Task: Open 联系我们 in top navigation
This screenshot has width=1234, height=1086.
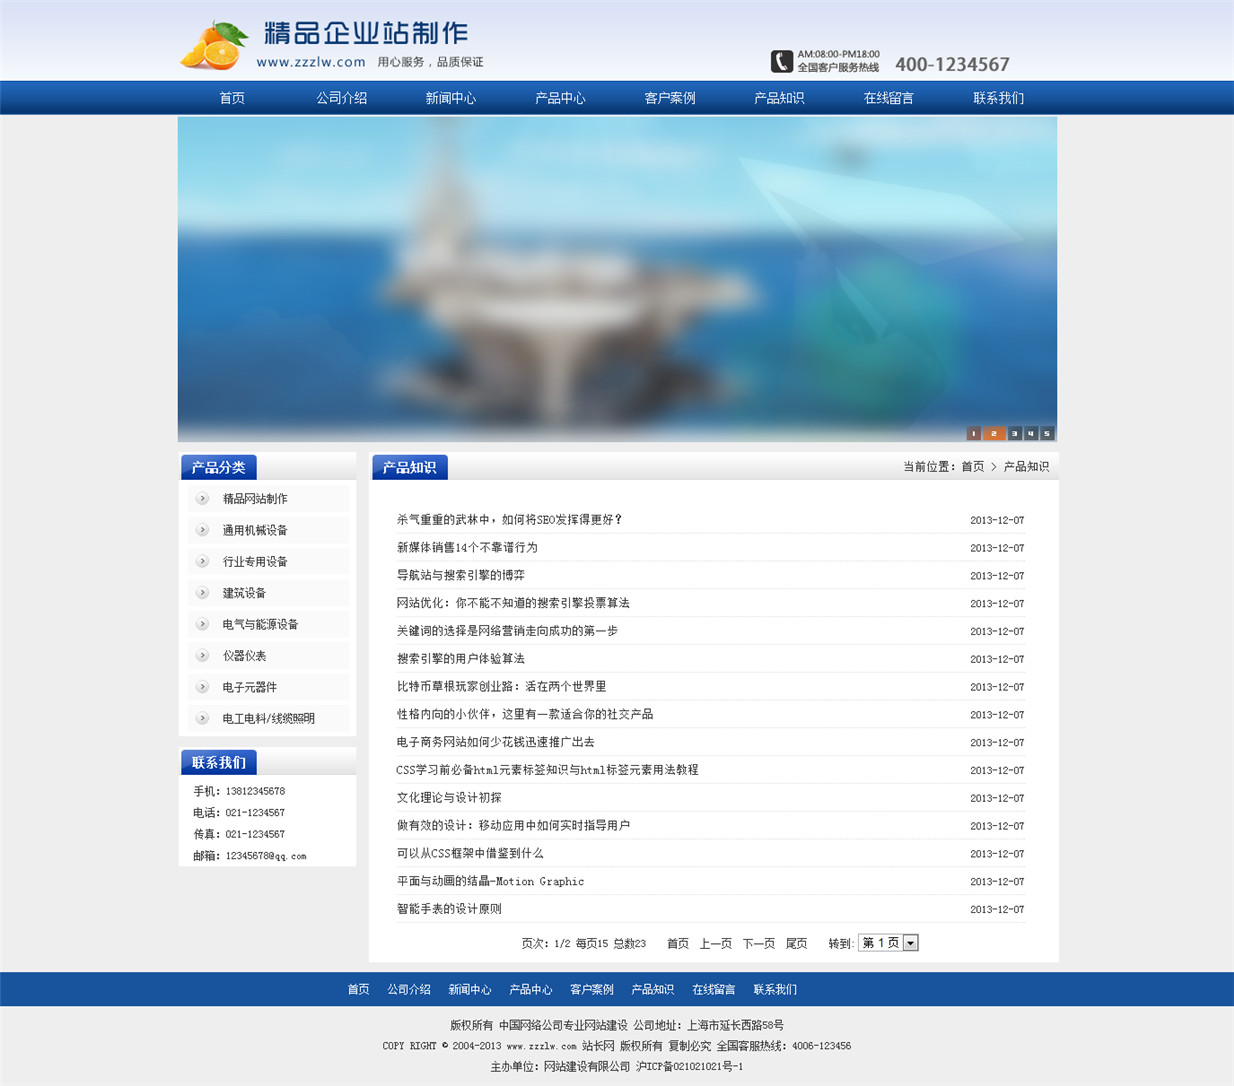Action: coord(998,98)
